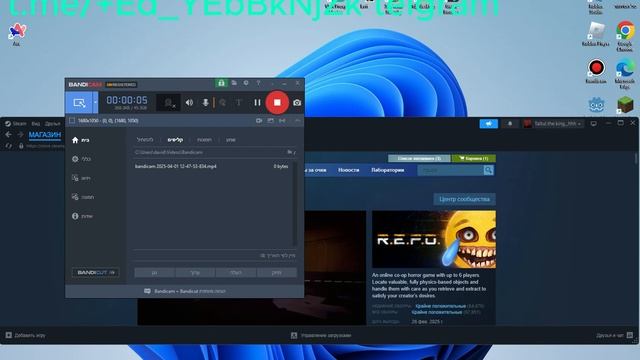The height and width of the screenshot is (360, 640).
Task: Click the output folder path field in Bandicam
Action: point(209,152)
